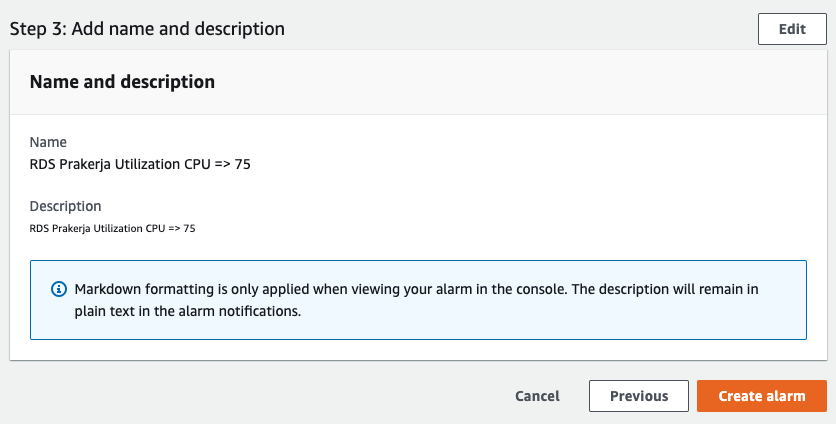Cancel the alarm creation

pos(537,396)
